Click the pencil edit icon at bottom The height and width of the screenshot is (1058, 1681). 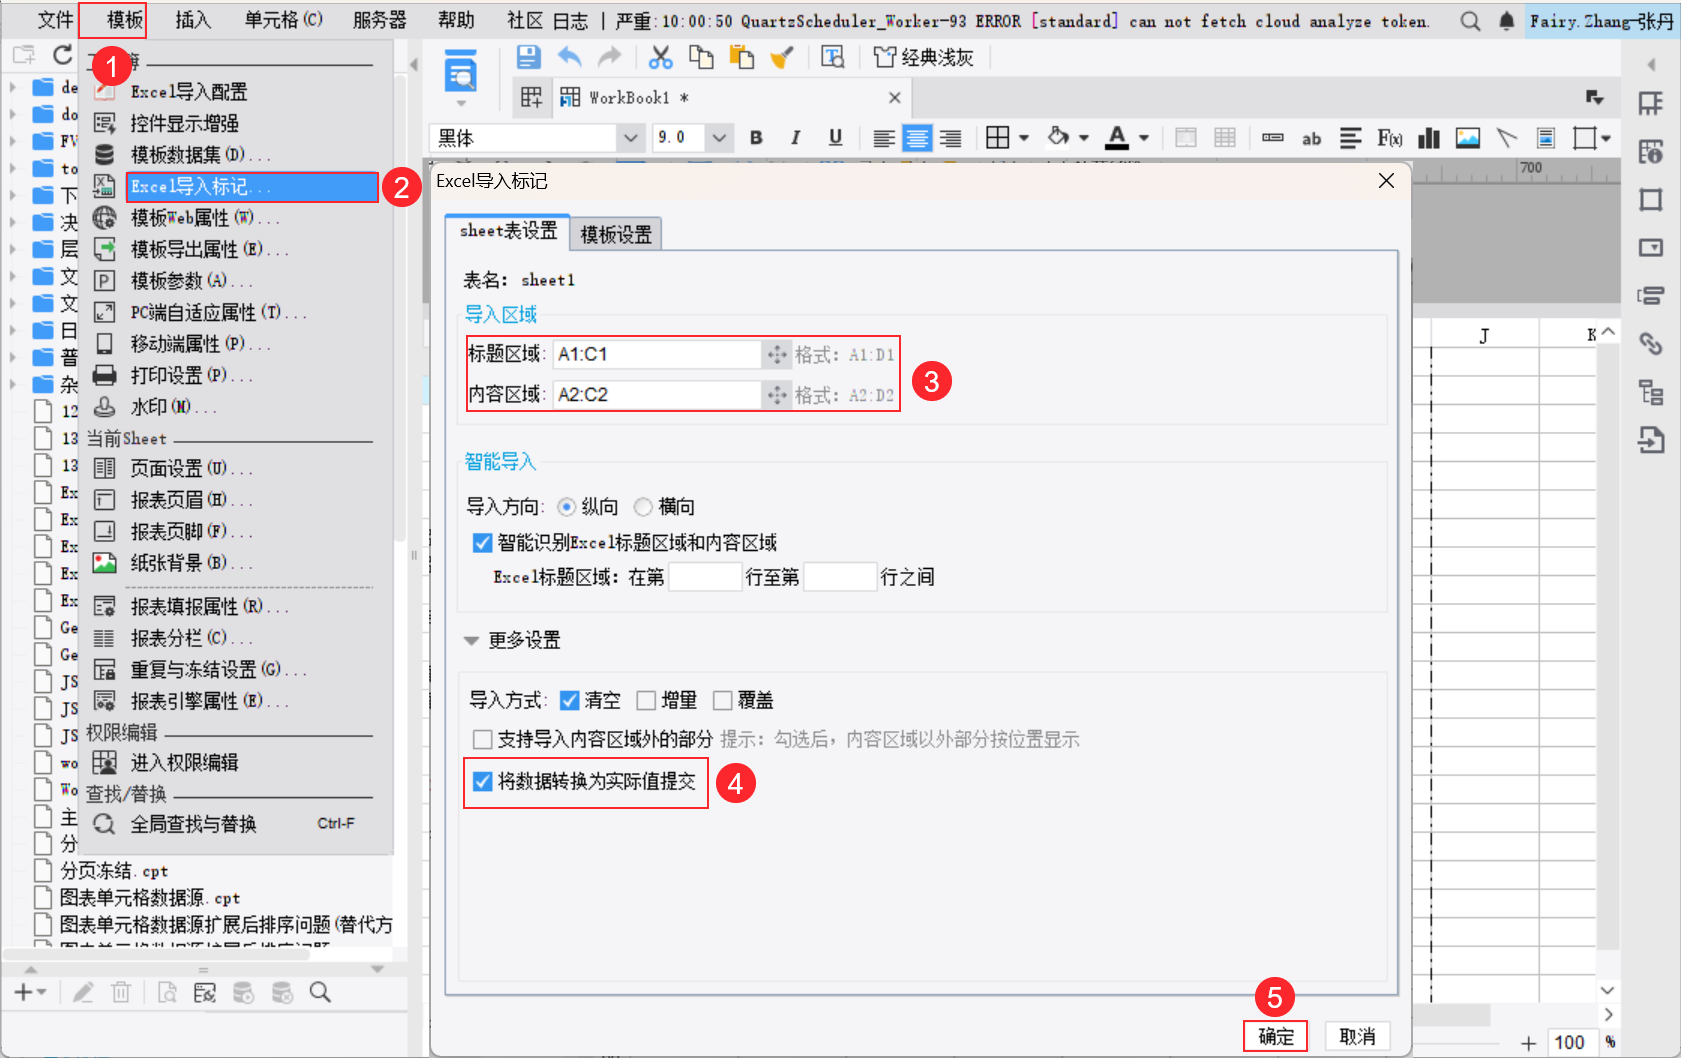pos(83,992)
